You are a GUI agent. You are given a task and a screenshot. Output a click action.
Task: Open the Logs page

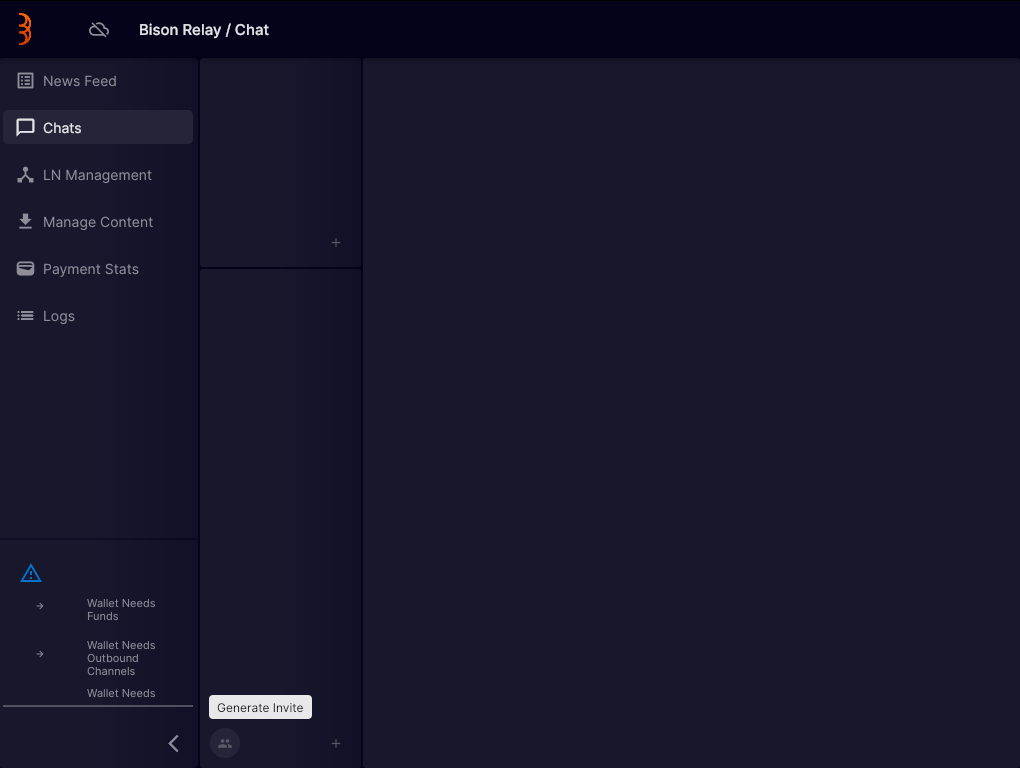(x=98, y=315)
